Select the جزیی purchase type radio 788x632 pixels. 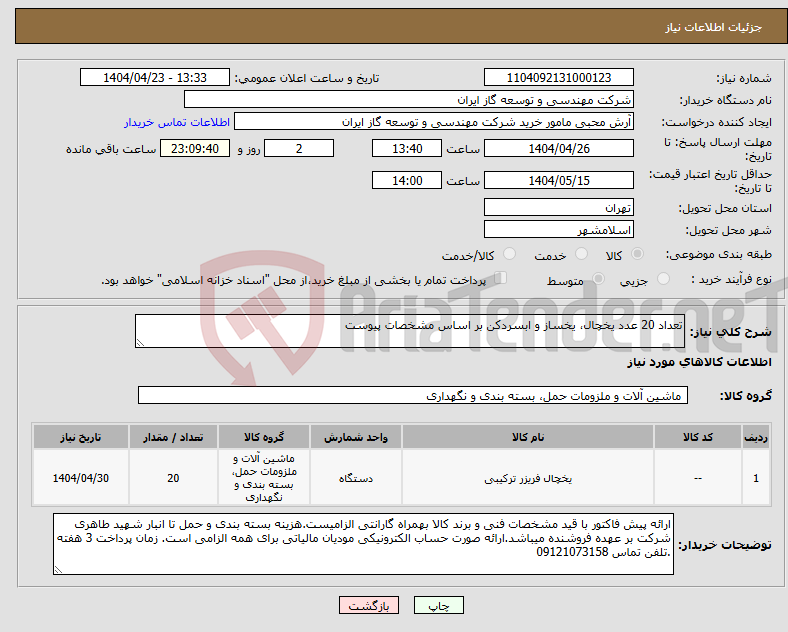pos(663,279)
